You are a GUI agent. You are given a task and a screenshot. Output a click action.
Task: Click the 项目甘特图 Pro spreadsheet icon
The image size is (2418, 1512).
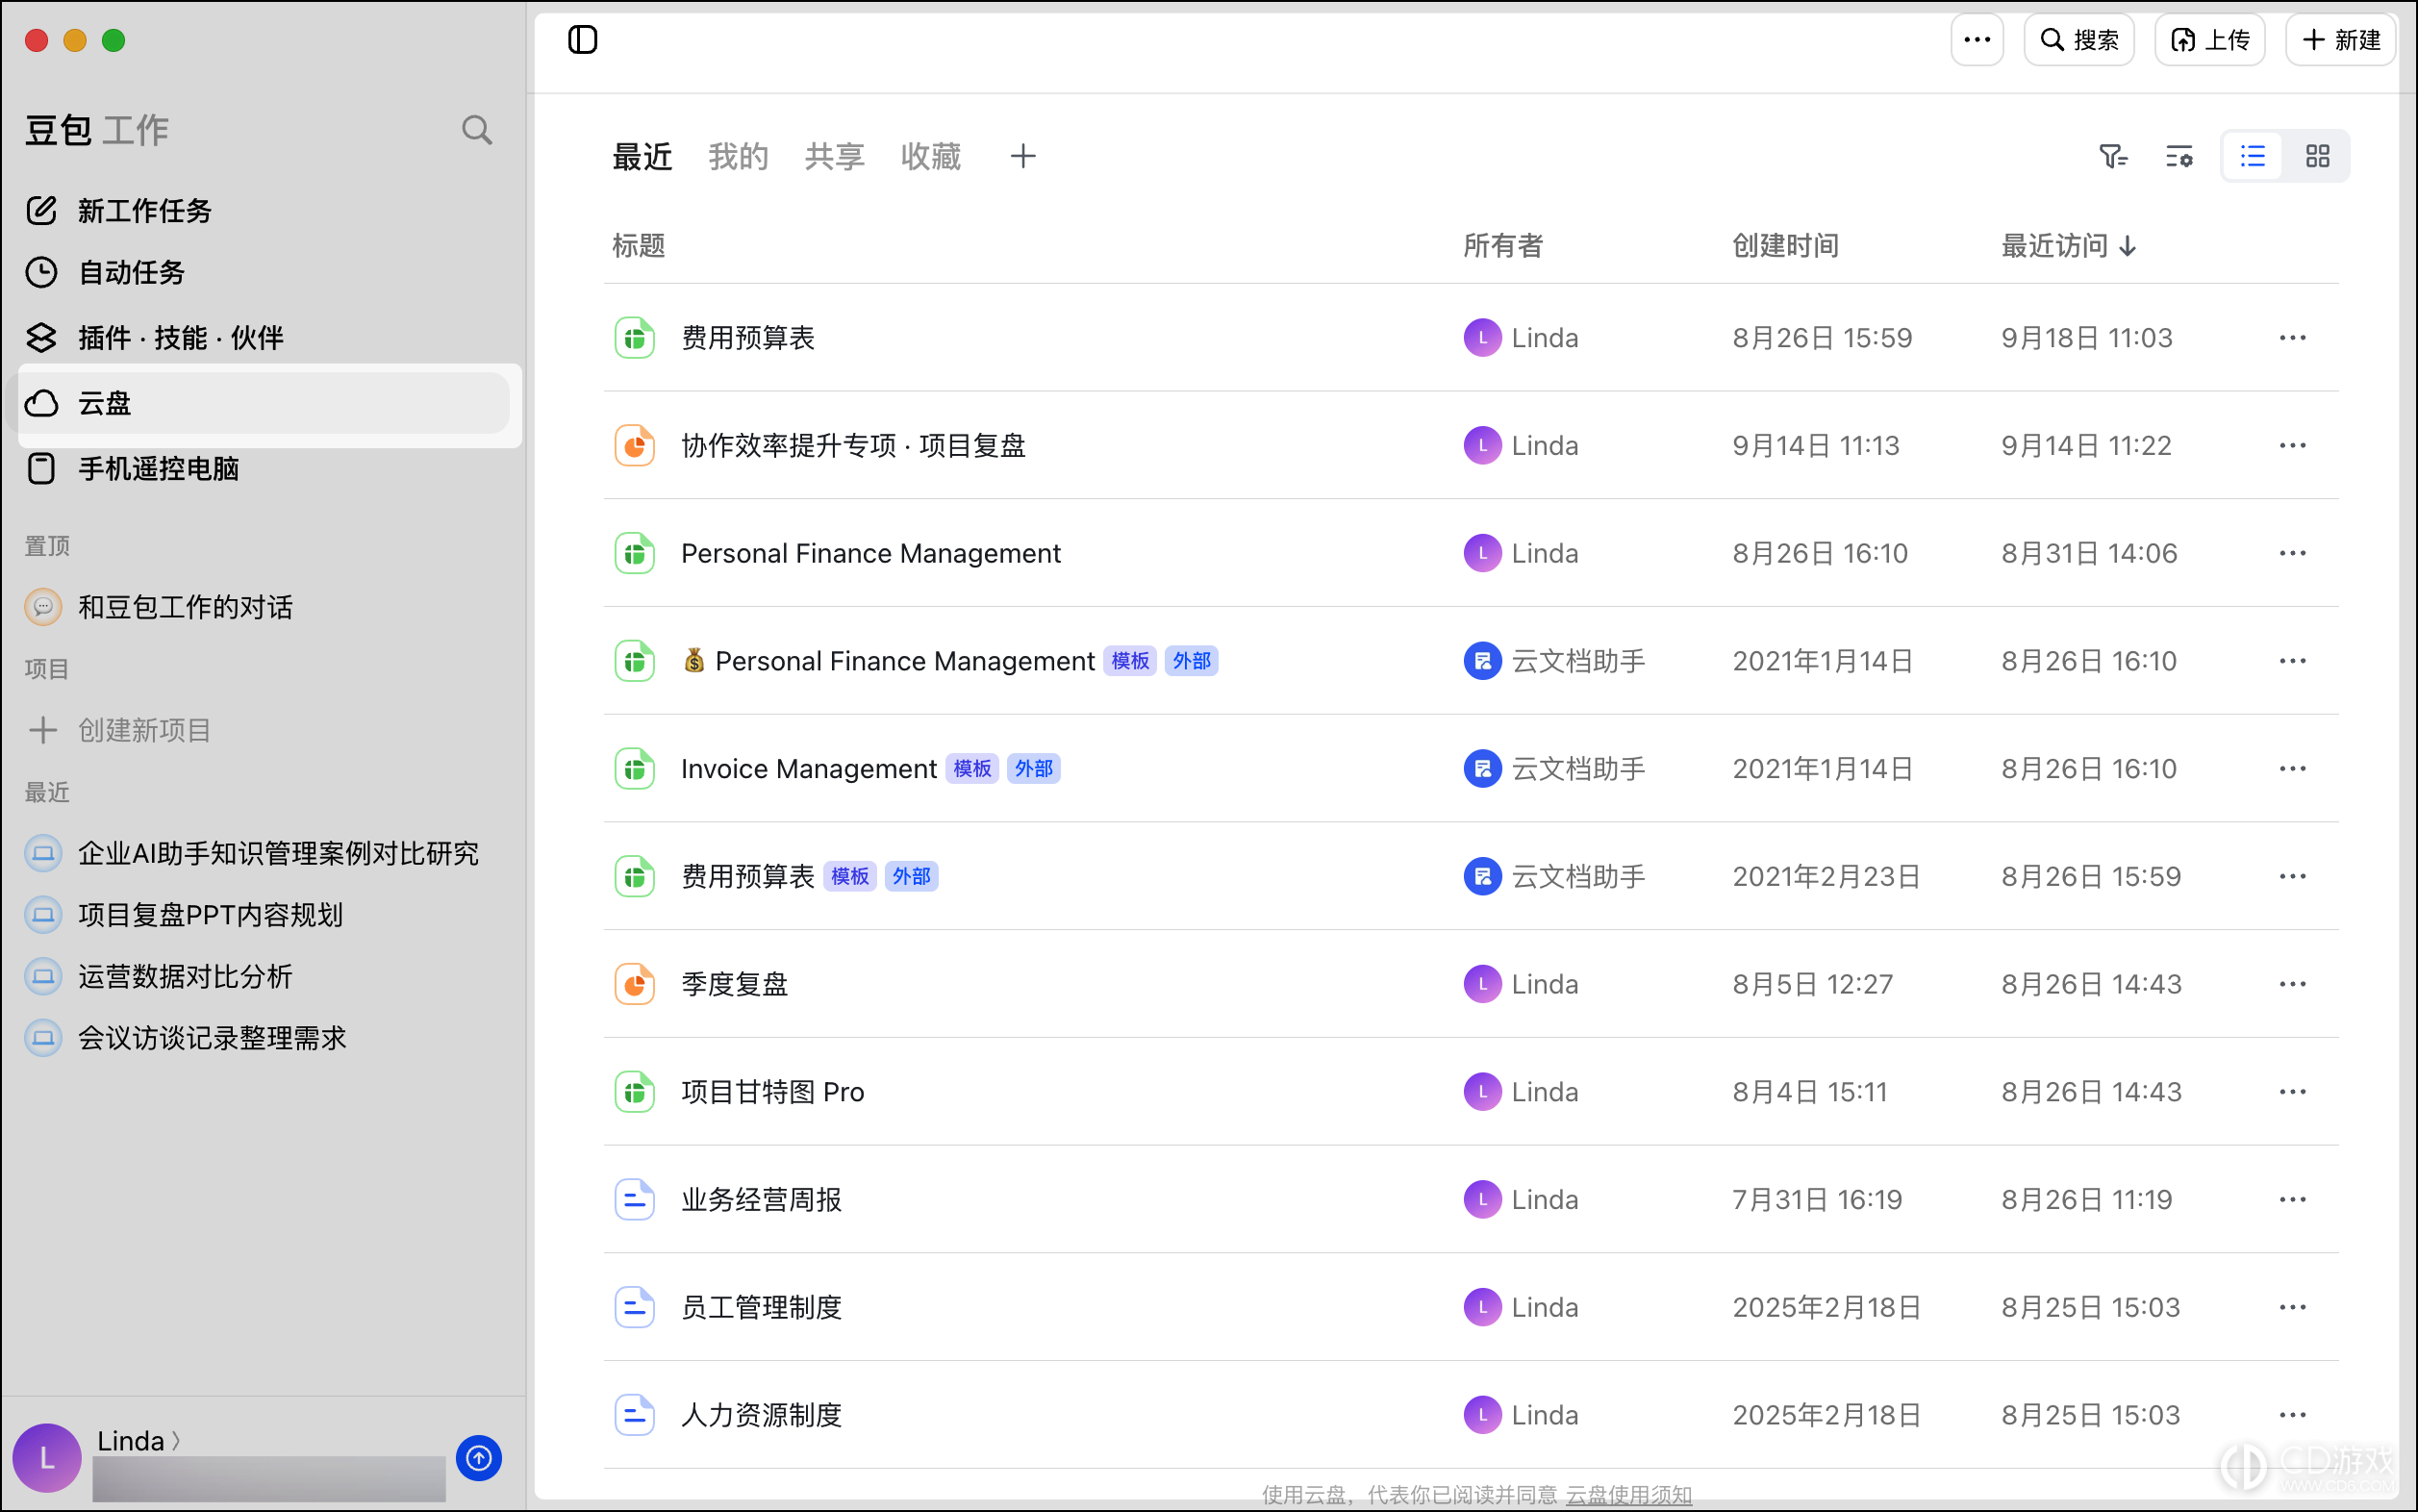[x=634, y=1092]
